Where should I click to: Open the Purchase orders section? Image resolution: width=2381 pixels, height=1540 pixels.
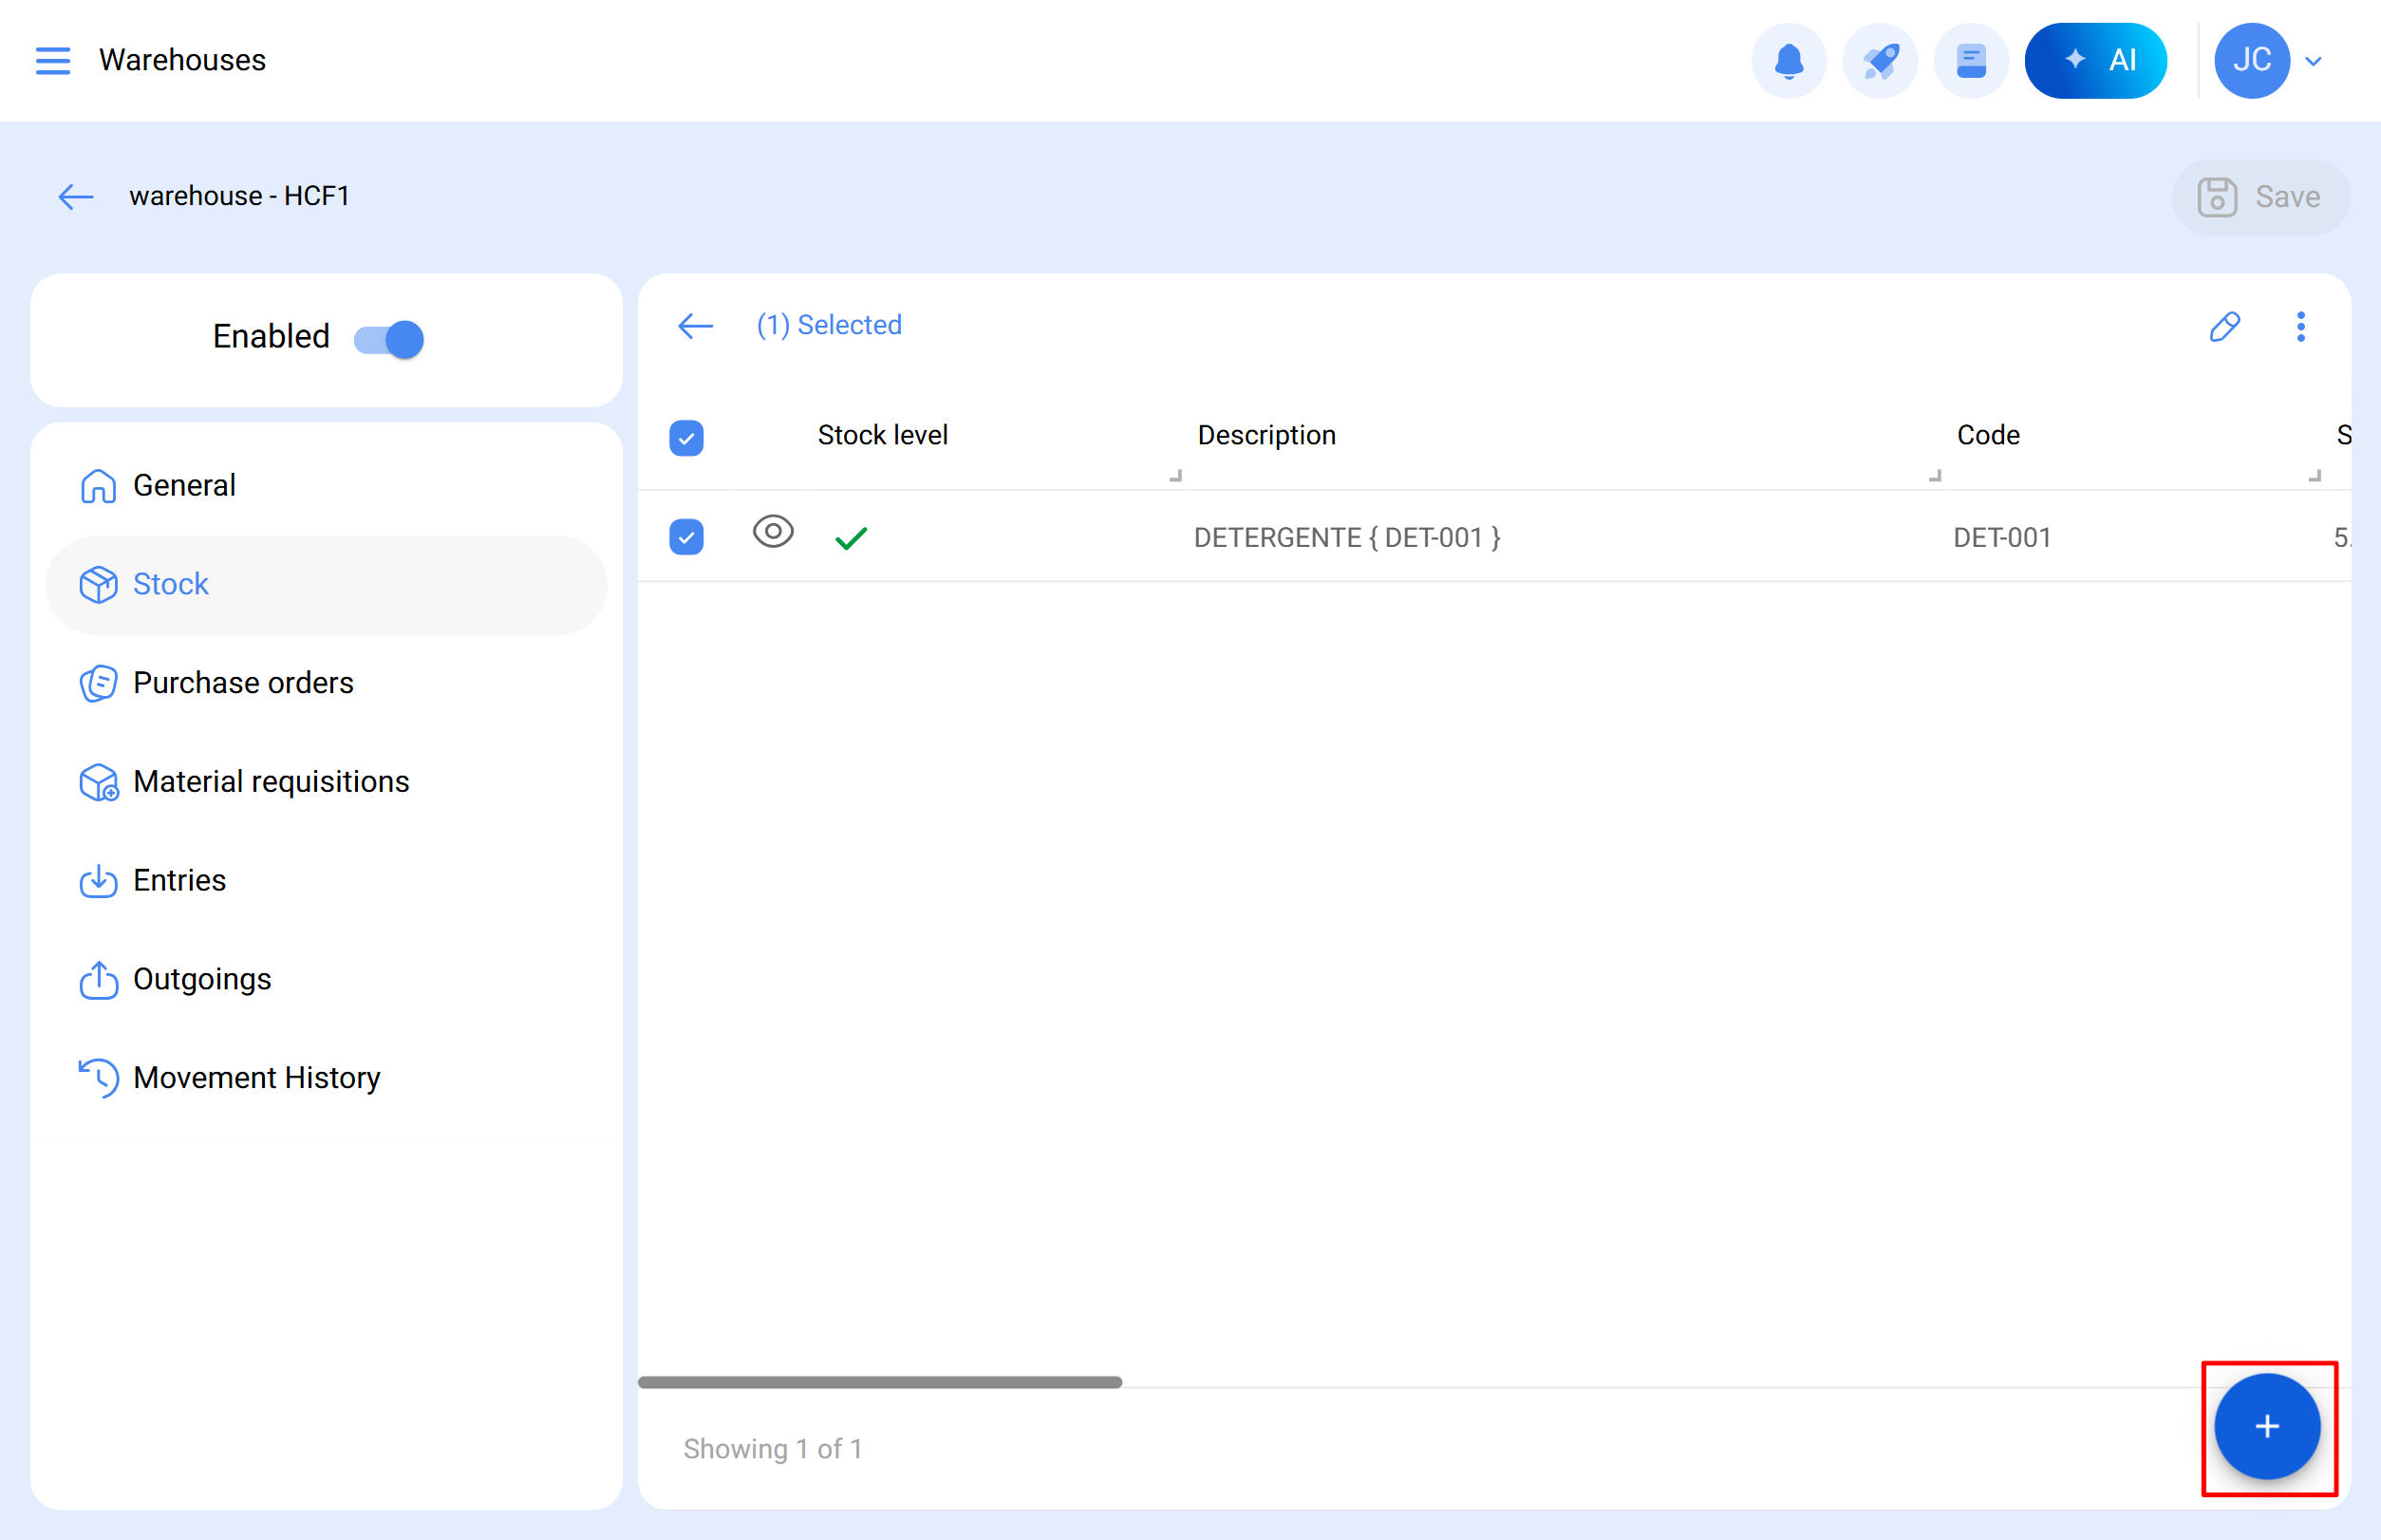click(243, 683)
